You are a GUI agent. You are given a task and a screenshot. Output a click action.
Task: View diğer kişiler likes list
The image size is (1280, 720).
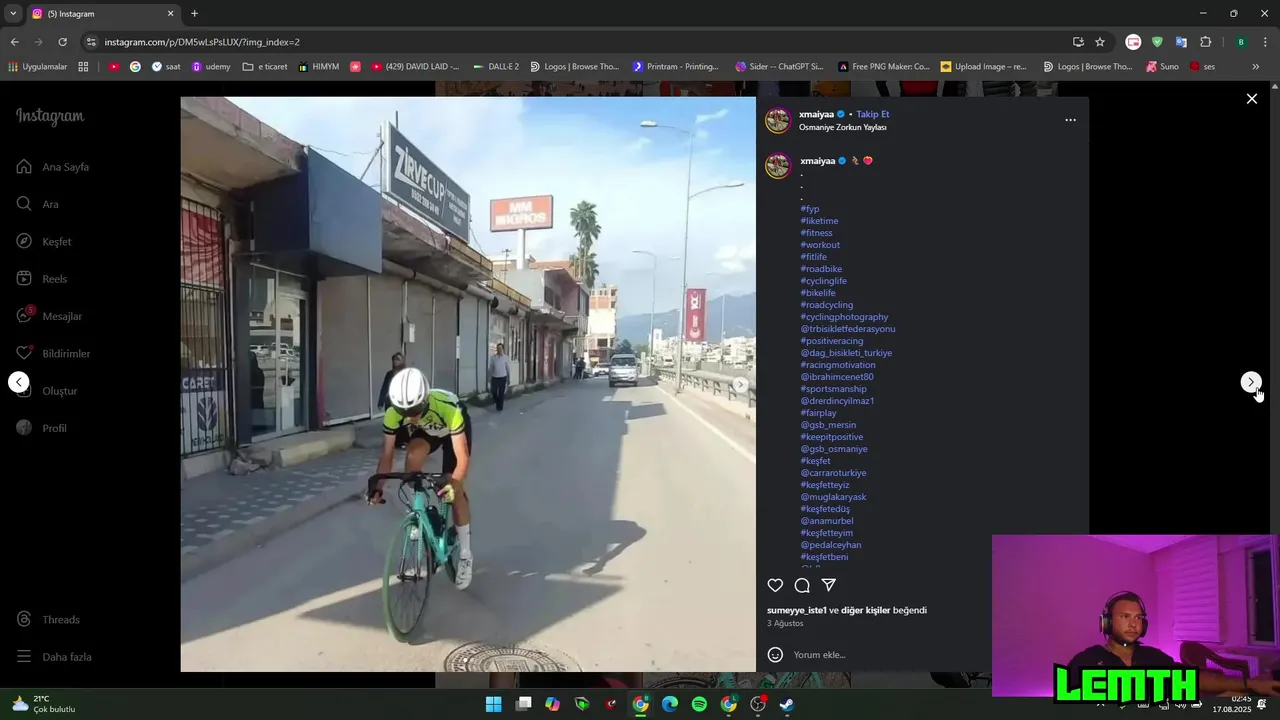click(x=865, y=610)
